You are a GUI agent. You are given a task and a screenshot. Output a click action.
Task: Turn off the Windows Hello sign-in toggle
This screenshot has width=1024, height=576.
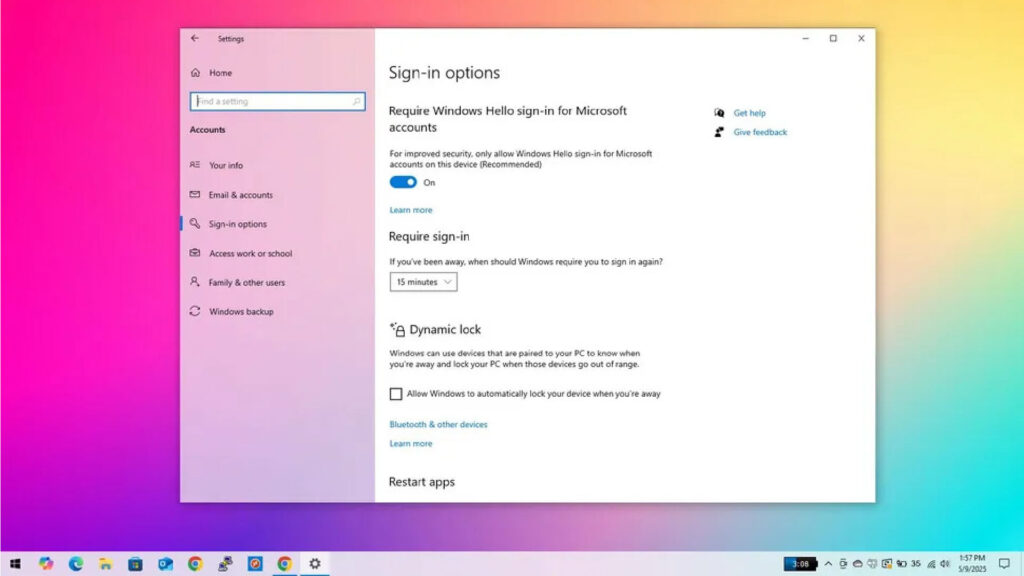pos(403,182)
